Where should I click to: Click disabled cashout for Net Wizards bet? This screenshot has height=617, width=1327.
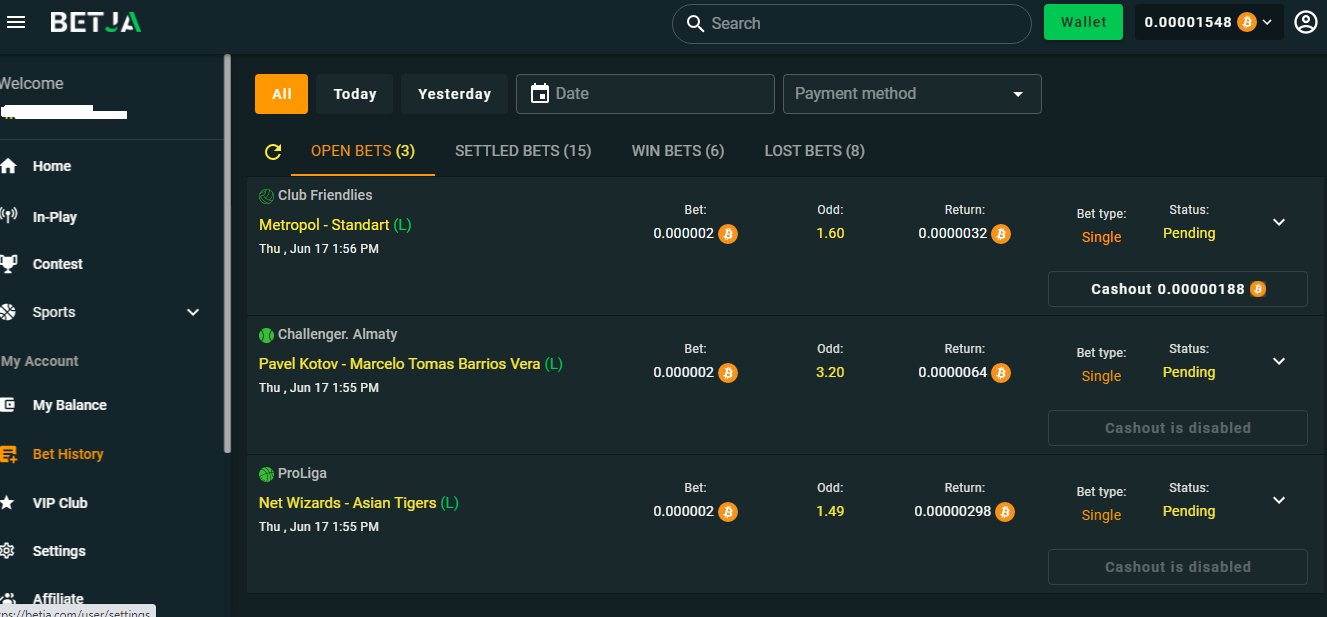(1178, 567)
